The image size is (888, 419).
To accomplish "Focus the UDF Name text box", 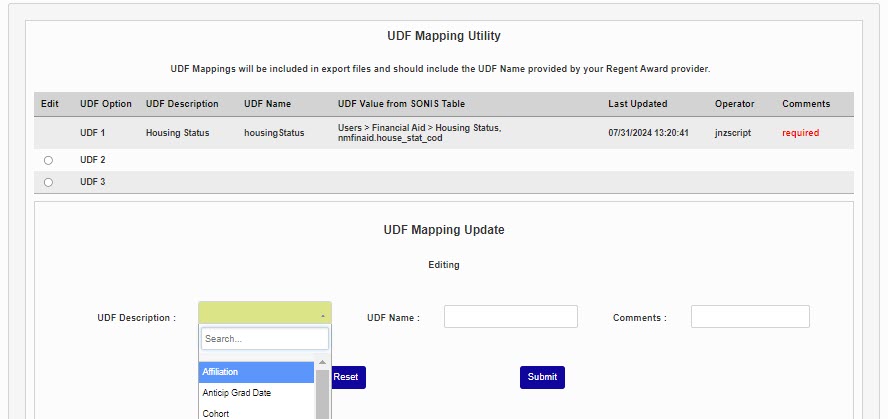I will pyautogui.click(x=511, y=317).
